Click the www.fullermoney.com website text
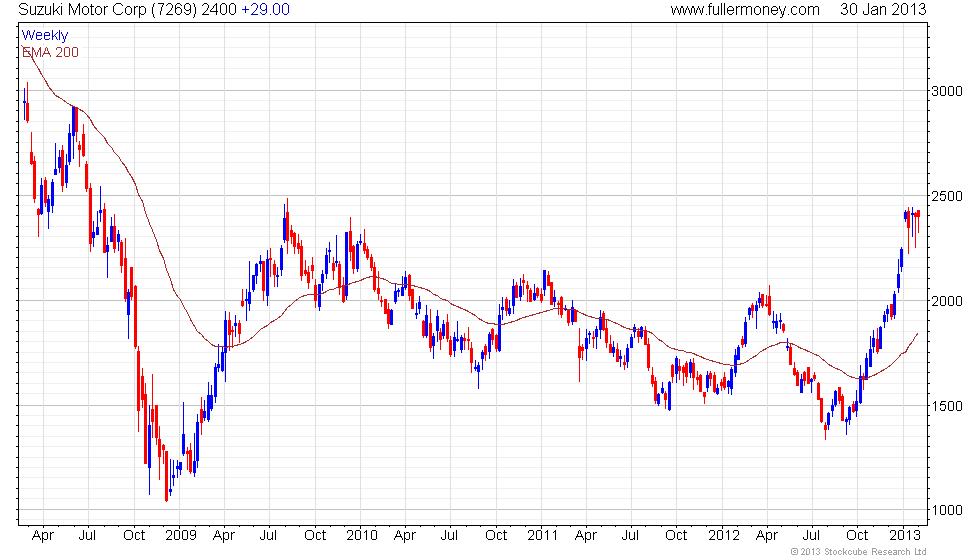Viewport: 980px width, 560px height. (x=745, y=10)
